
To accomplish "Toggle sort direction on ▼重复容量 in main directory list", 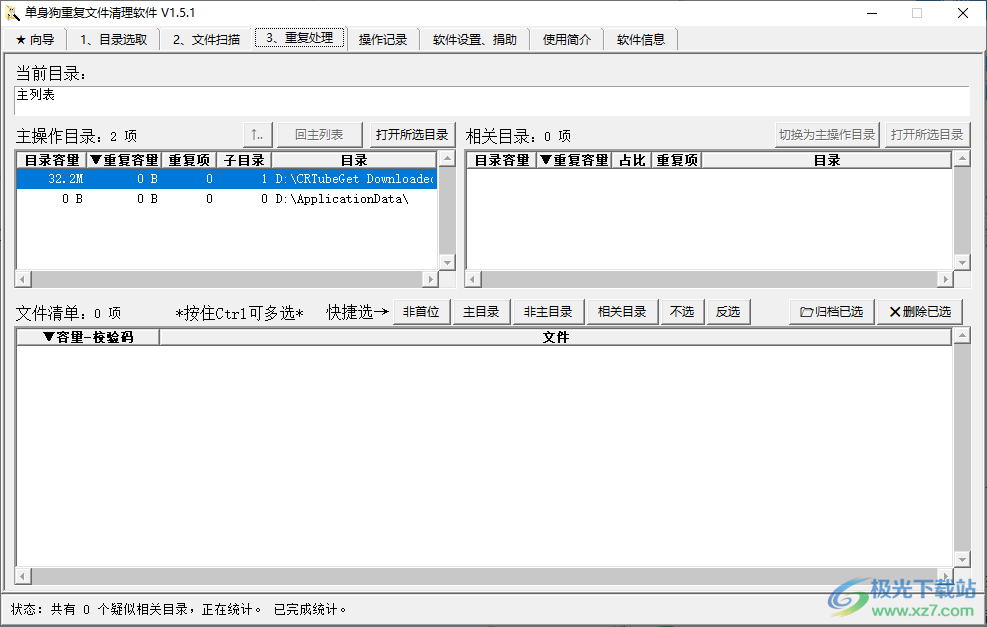I will pyautogui.click(x=124, y=159).
